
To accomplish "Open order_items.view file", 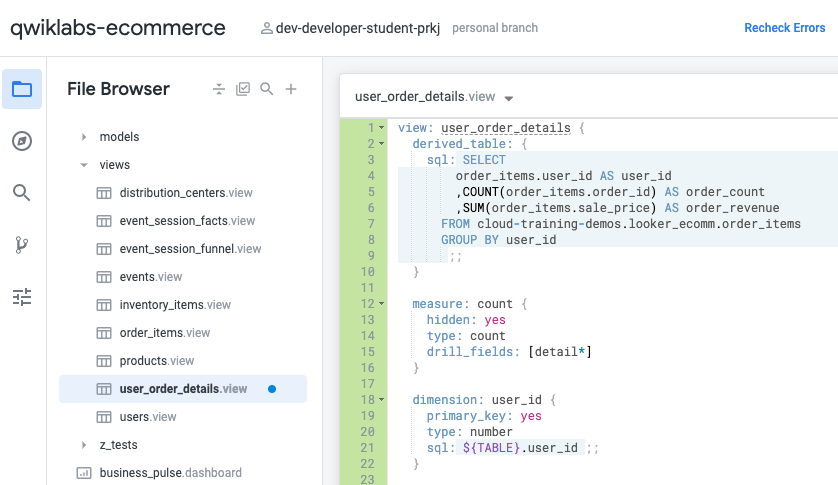I will point(165,333).
